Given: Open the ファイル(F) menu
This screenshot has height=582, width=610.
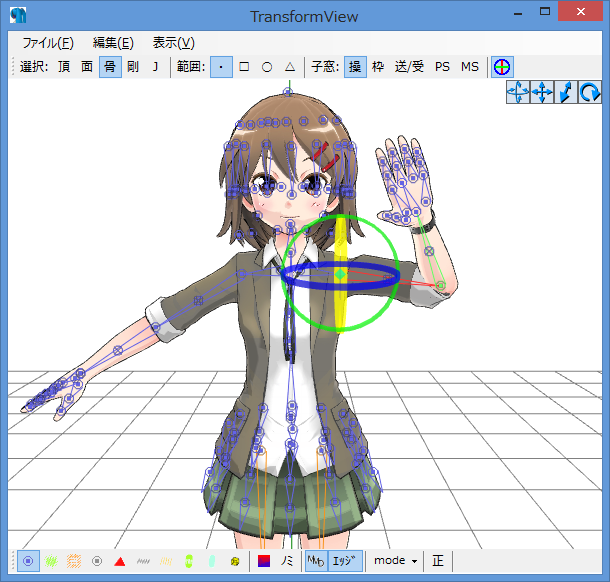Looking at the screenshot, I should pos(47,43).
